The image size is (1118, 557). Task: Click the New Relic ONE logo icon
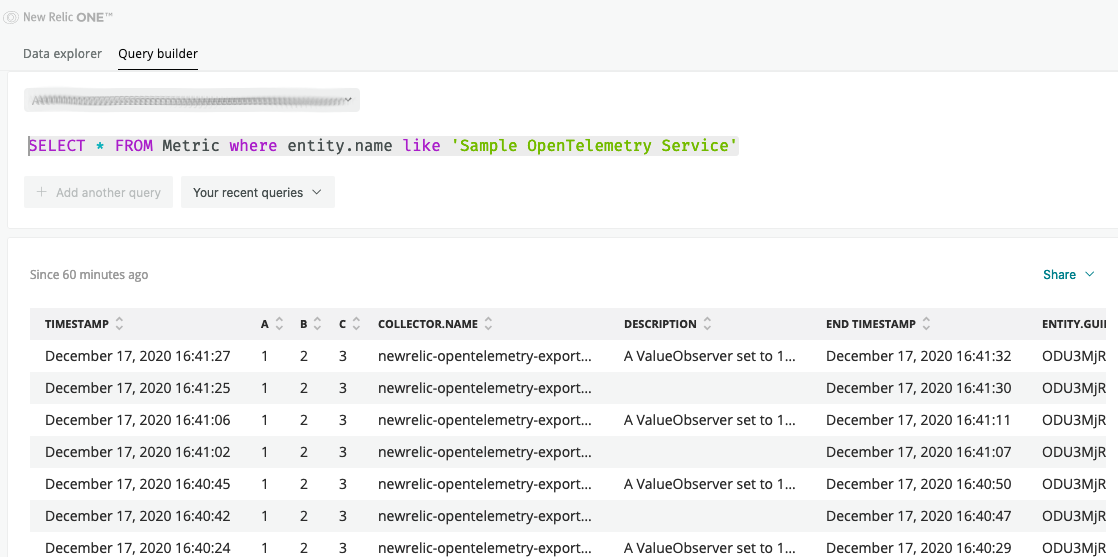[x=11, y=17]
